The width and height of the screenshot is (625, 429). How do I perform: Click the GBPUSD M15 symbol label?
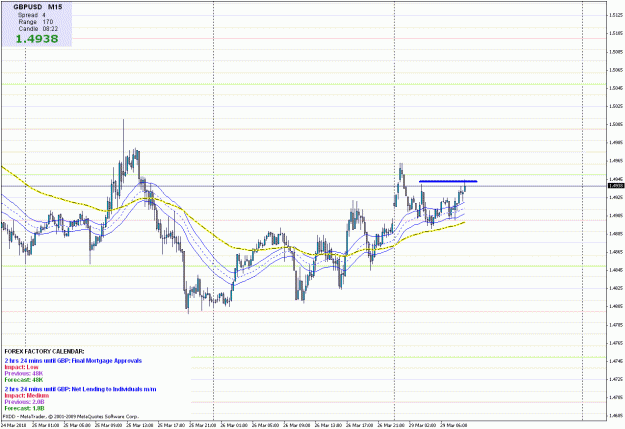[37, 7]
